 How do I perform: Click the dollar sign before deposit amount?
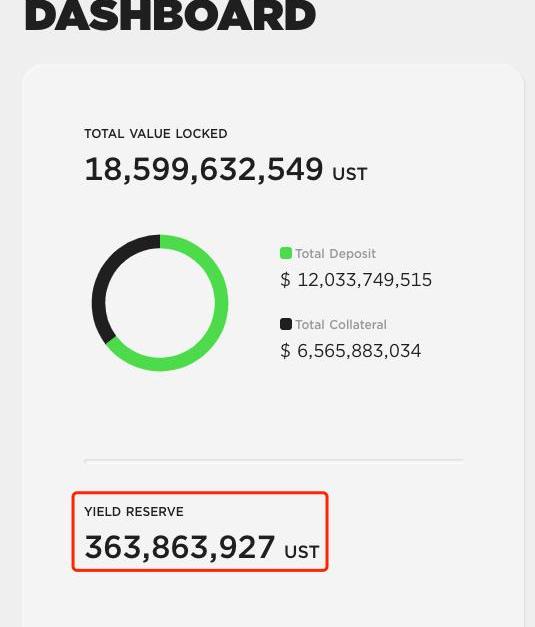[x=285, y=280]
